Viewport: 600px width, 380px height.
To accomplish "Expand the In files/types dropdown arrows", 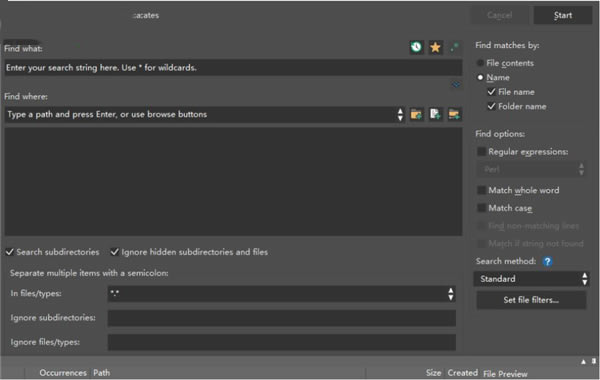I will [x=451, y=294].
